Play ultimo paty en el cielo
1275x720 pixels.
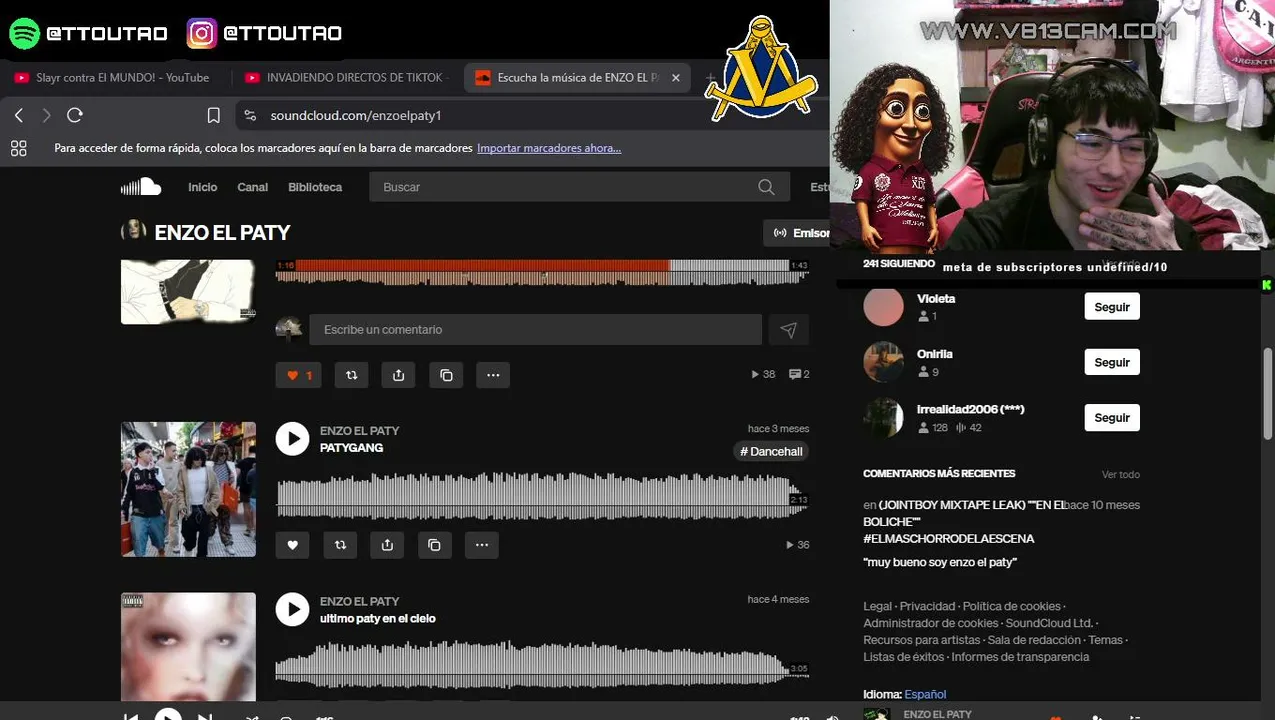click(x=292, y=609)
